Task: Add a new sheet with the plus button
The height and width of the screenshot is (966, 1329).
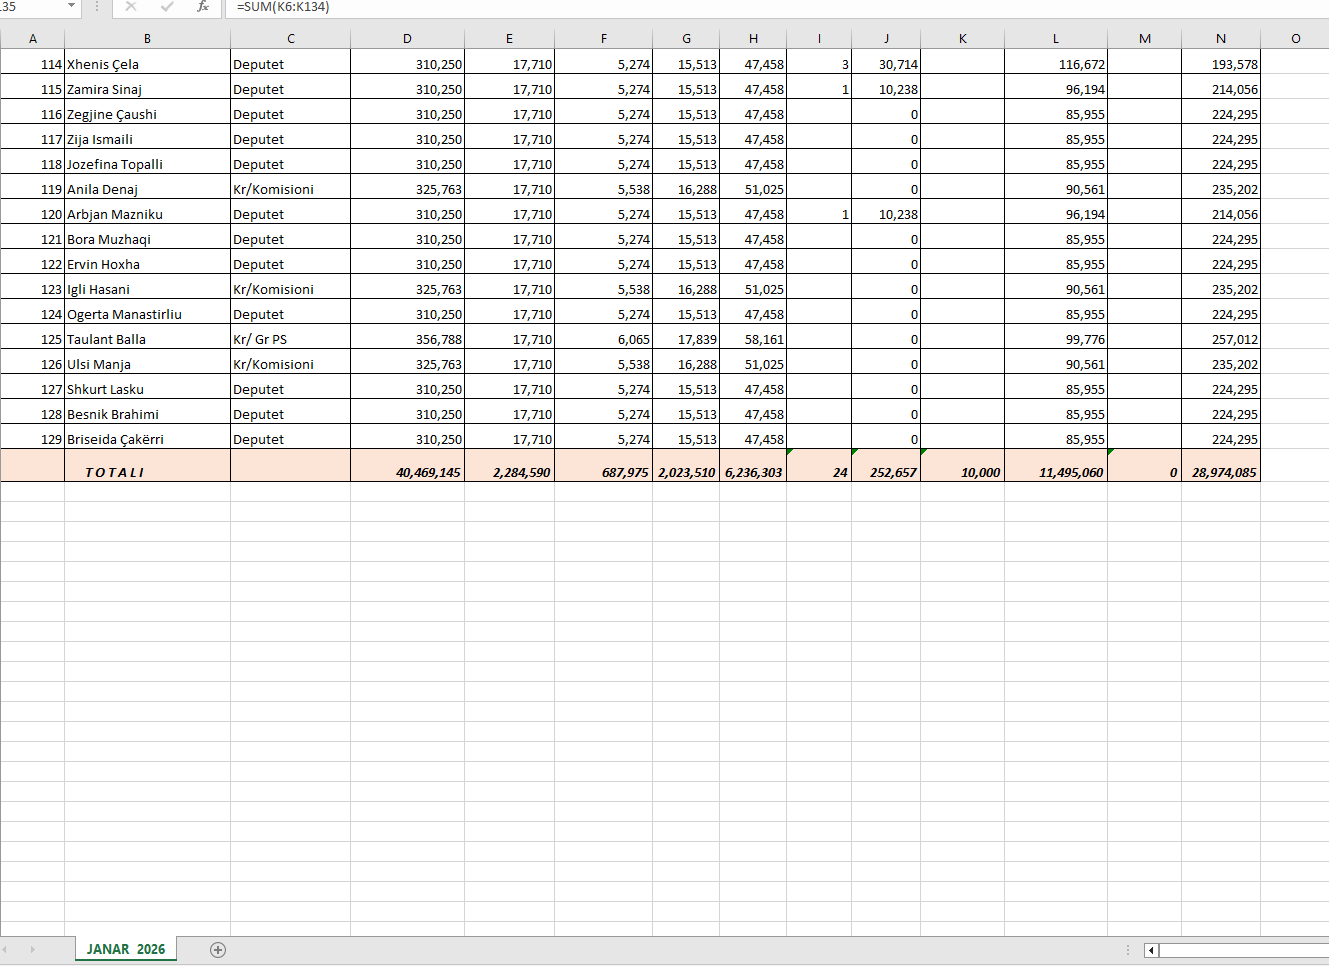Action: (x=218, y=950)
